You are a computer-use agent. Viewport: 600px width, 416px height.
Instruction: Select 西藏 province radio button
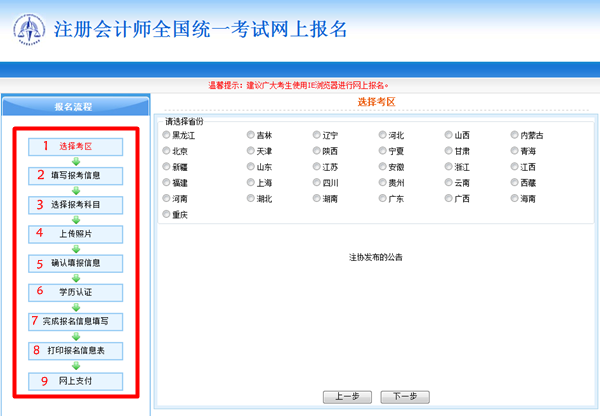tap(514, 183)
